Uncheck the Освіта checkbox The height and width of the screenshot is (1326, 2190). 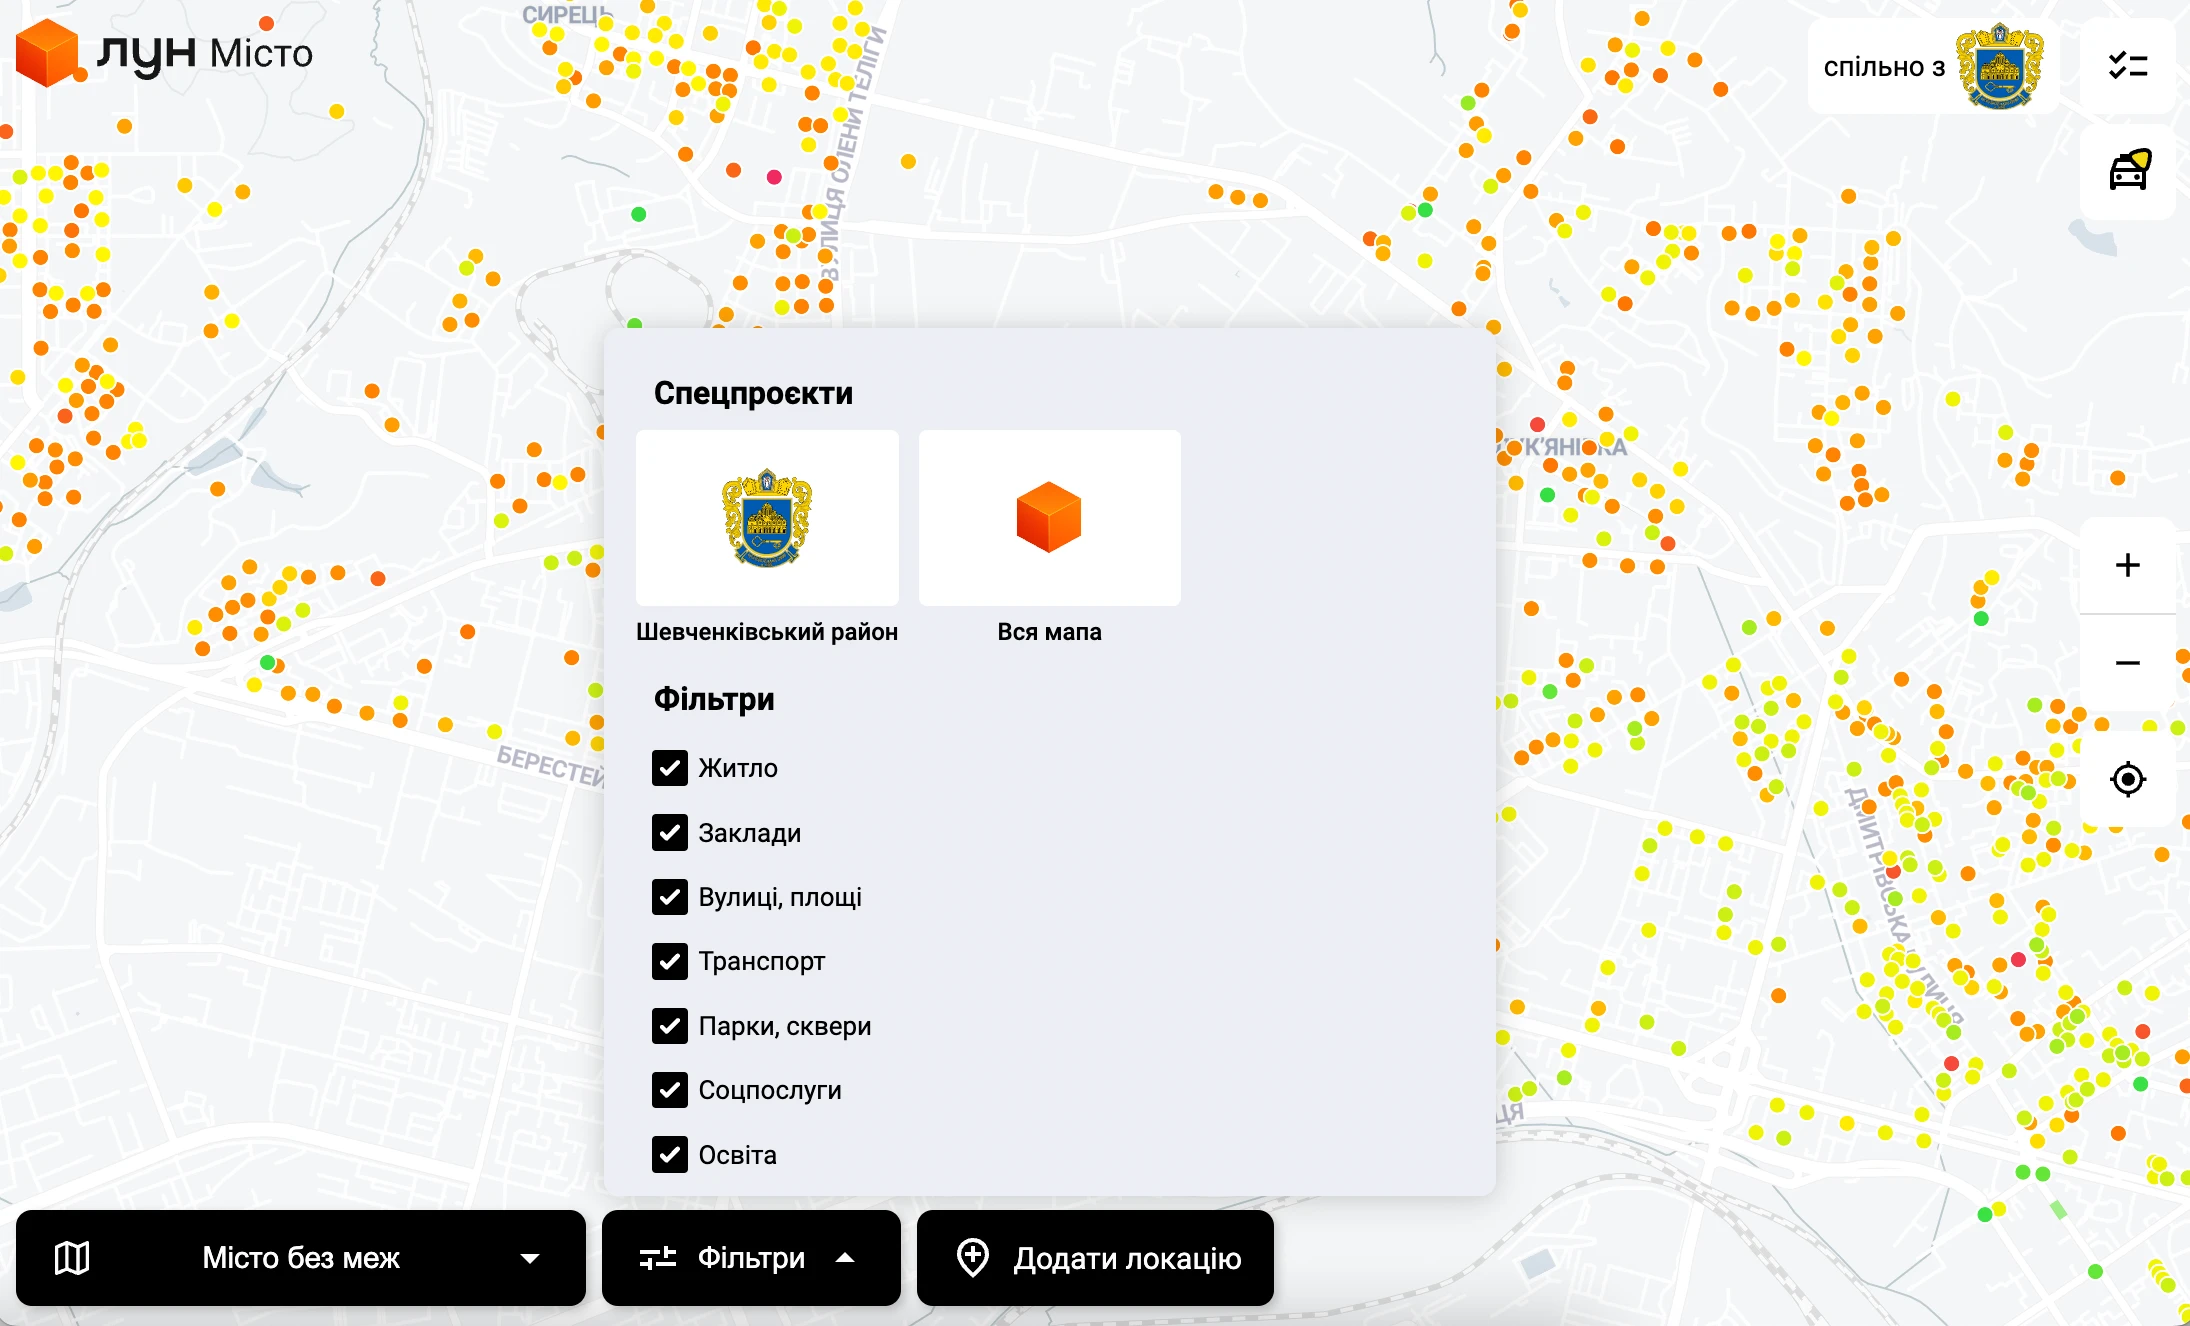[670, 1155]
